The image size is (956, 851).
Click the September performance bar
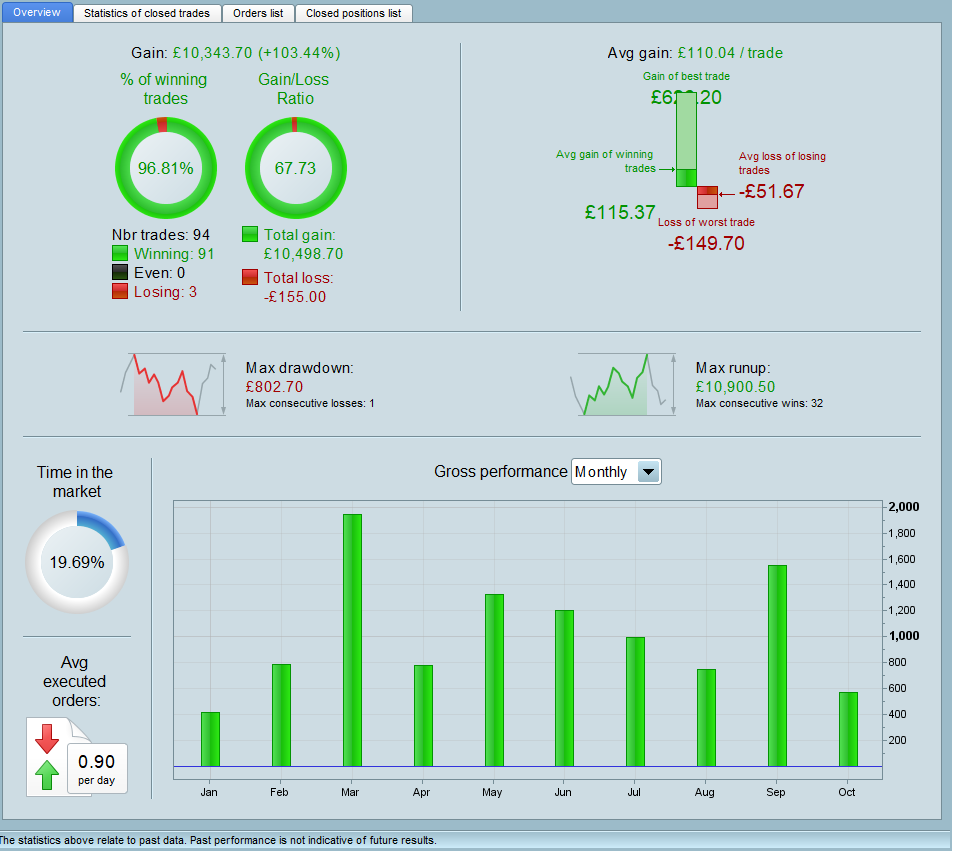pyautogui.click(x=777, y=666)
